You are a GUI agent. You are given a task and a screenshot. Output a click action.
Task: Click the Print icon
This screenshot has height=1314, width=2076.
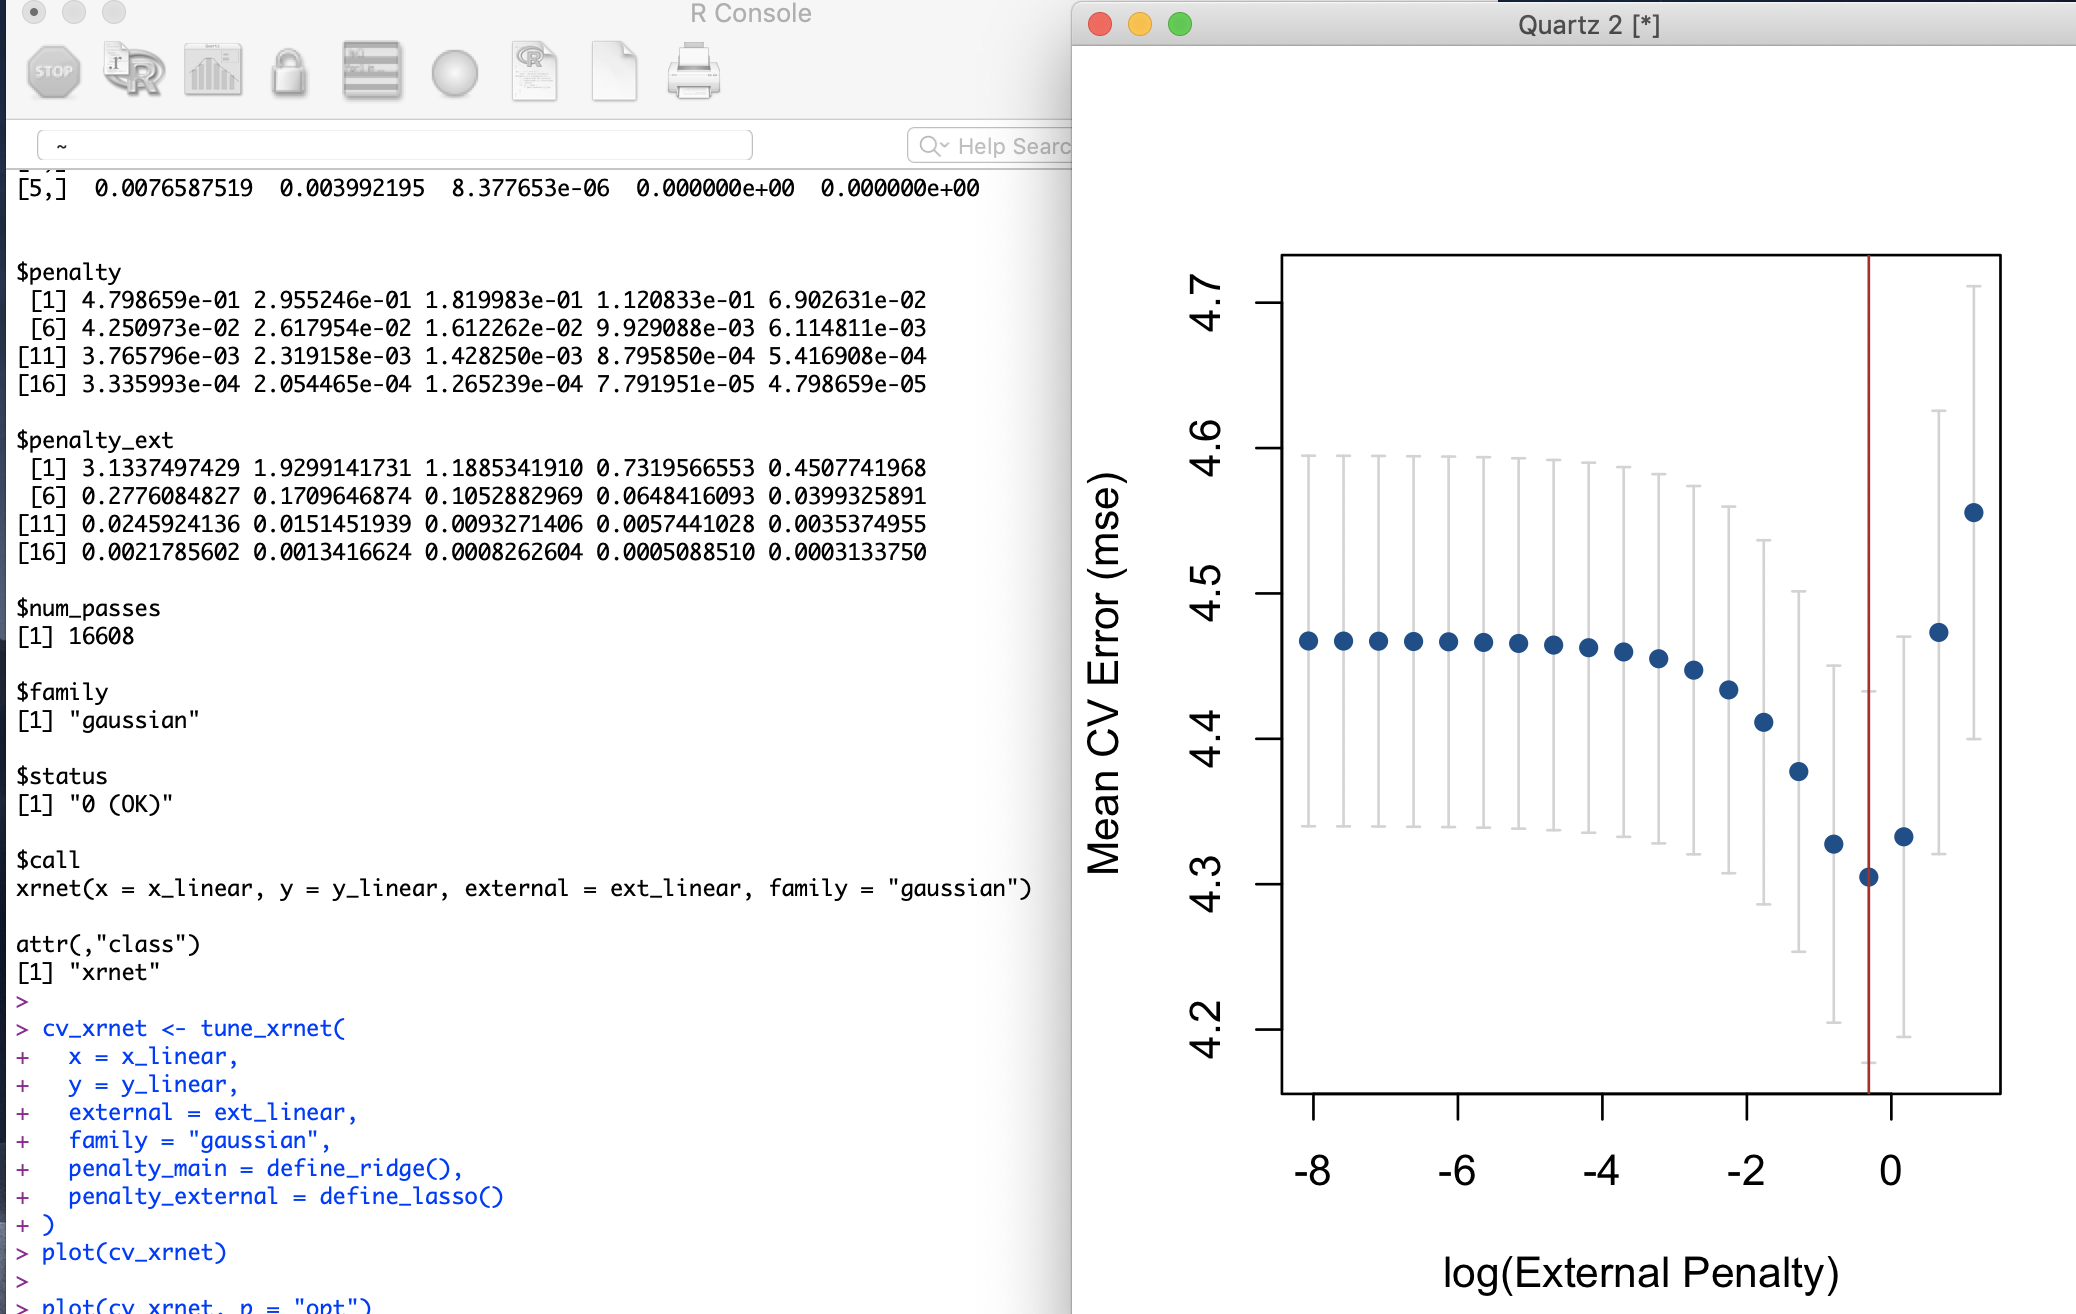693,72
